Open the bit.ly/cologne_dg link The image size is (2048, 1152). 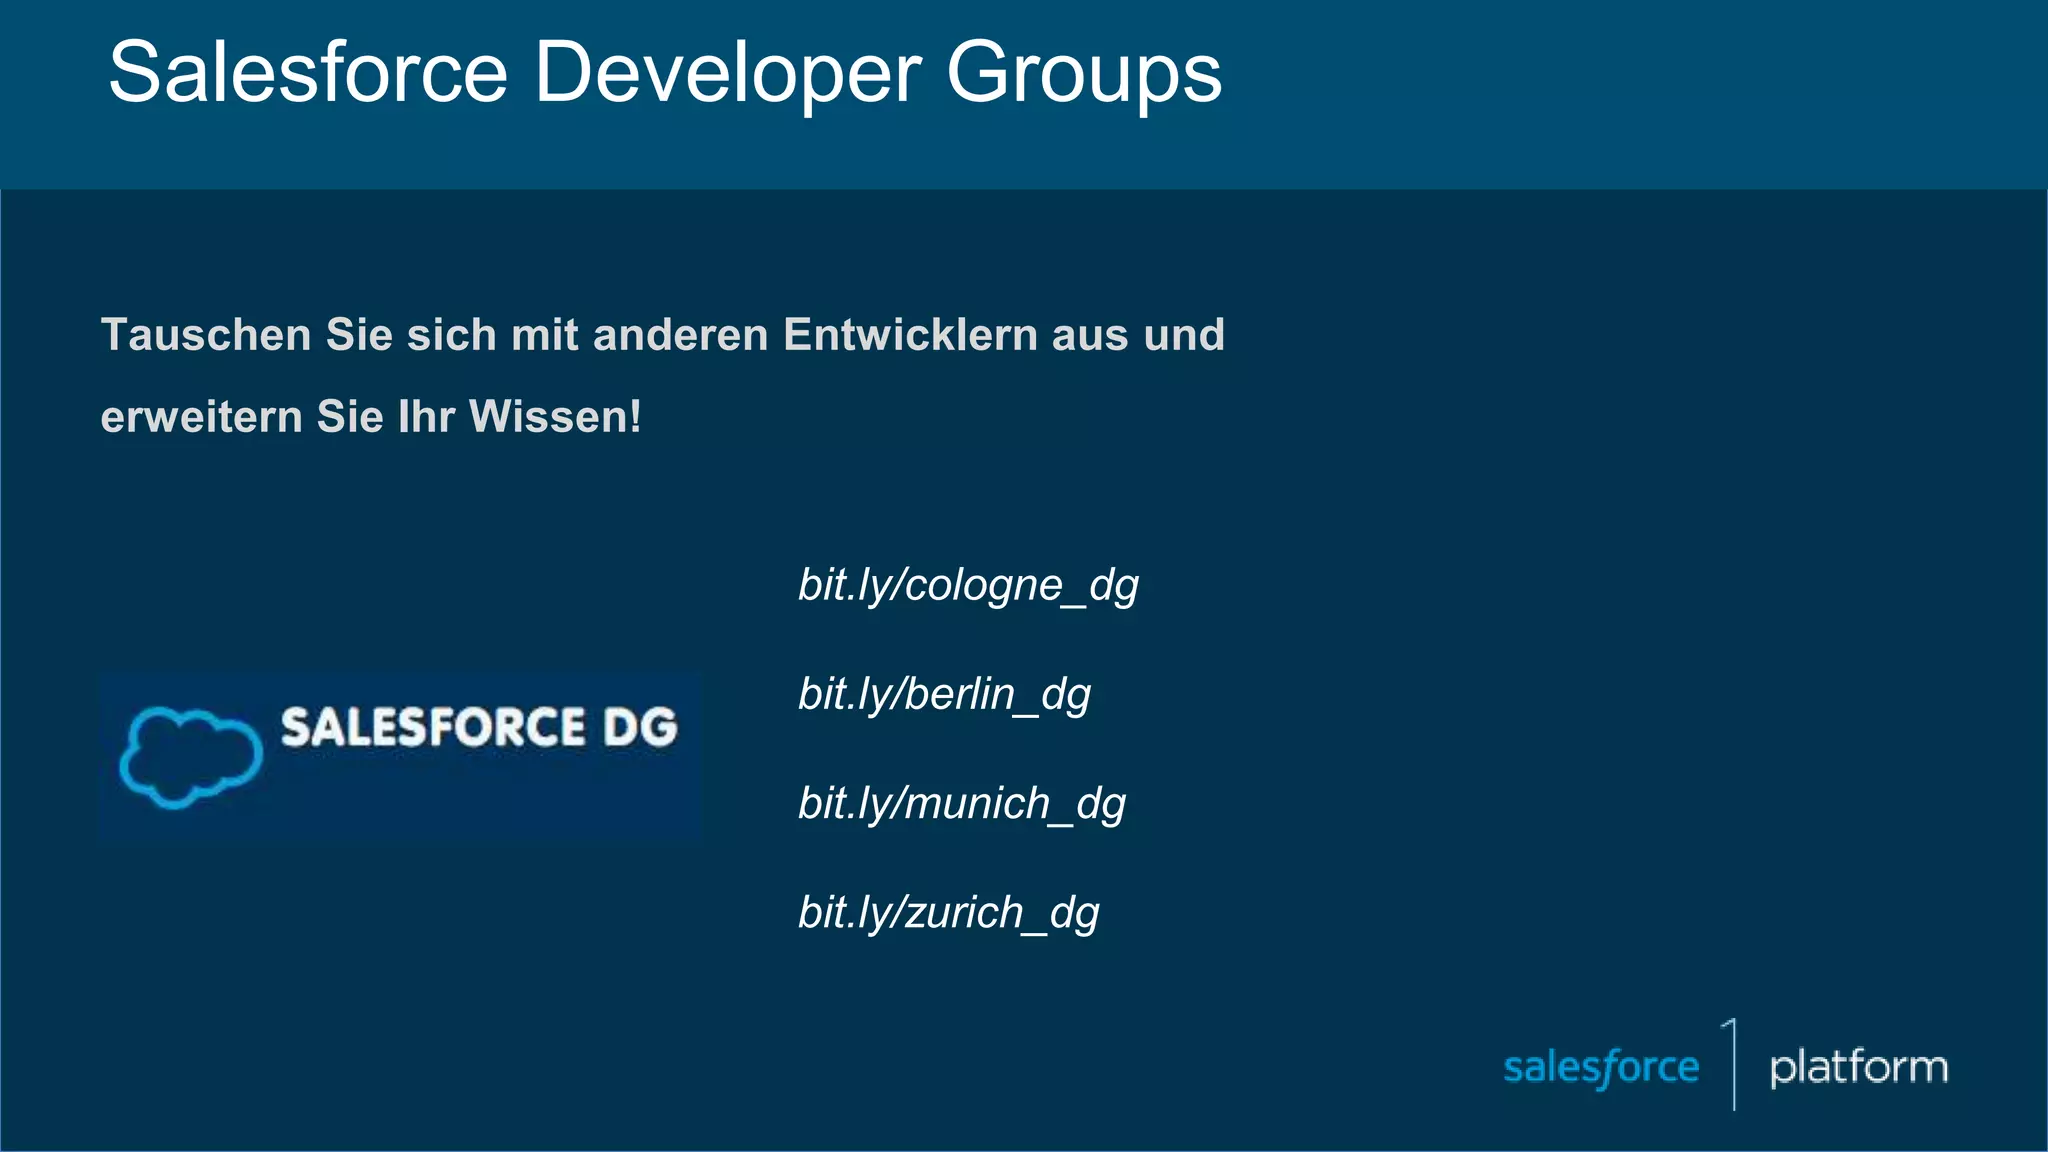click(968, 585)
